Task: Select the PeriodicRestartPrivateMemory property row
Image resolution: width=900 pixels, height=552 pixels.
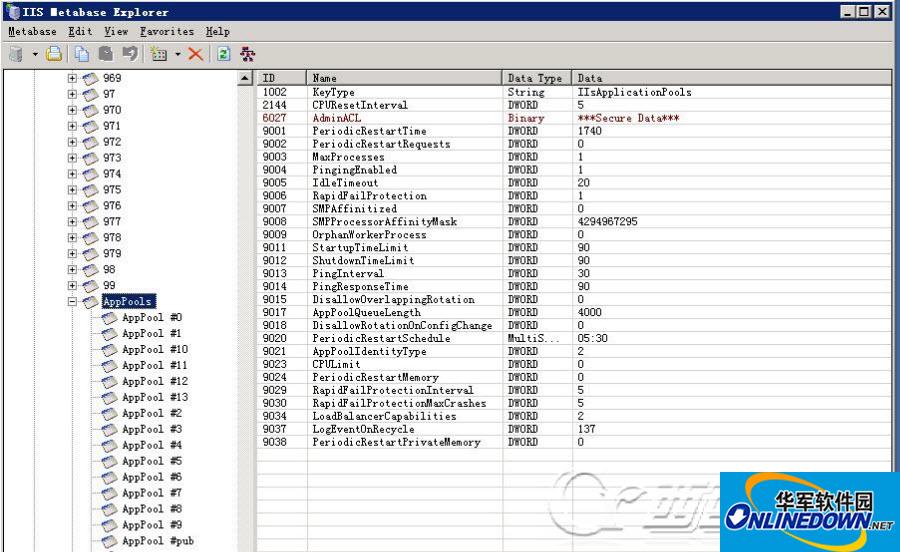Action: point(574,442)
